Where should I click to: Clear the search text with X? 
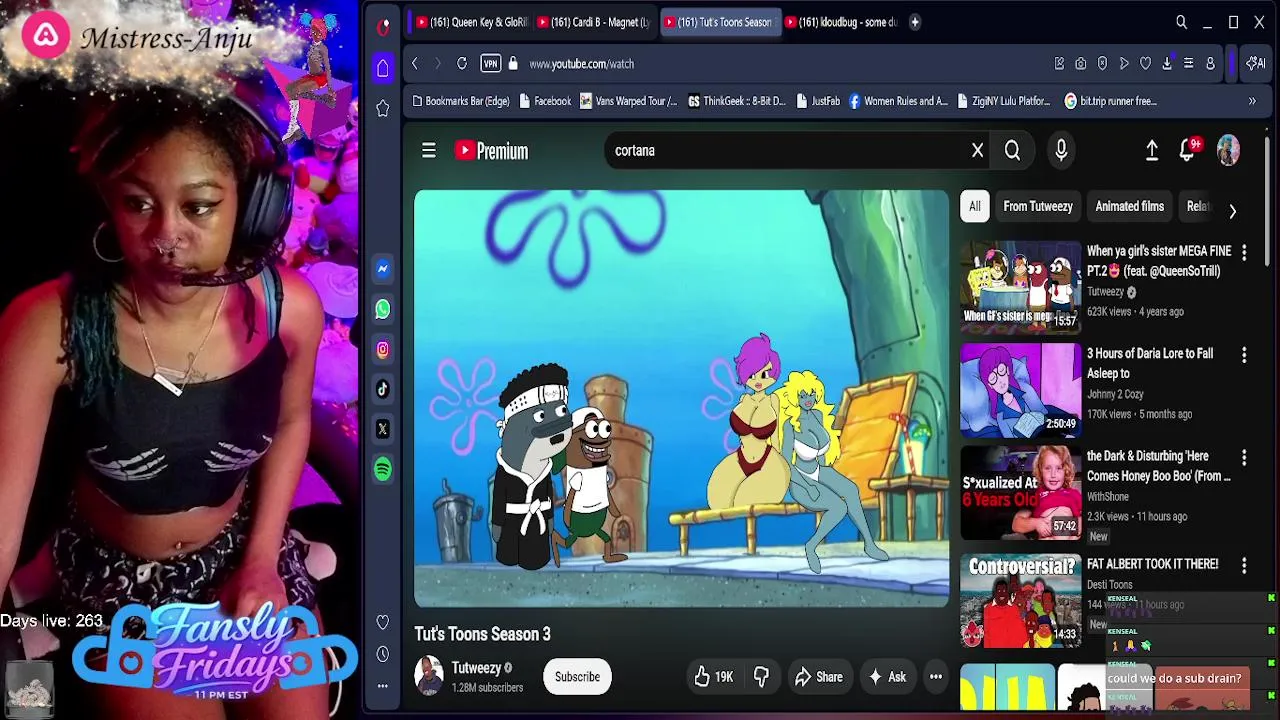tap(977, 151)
